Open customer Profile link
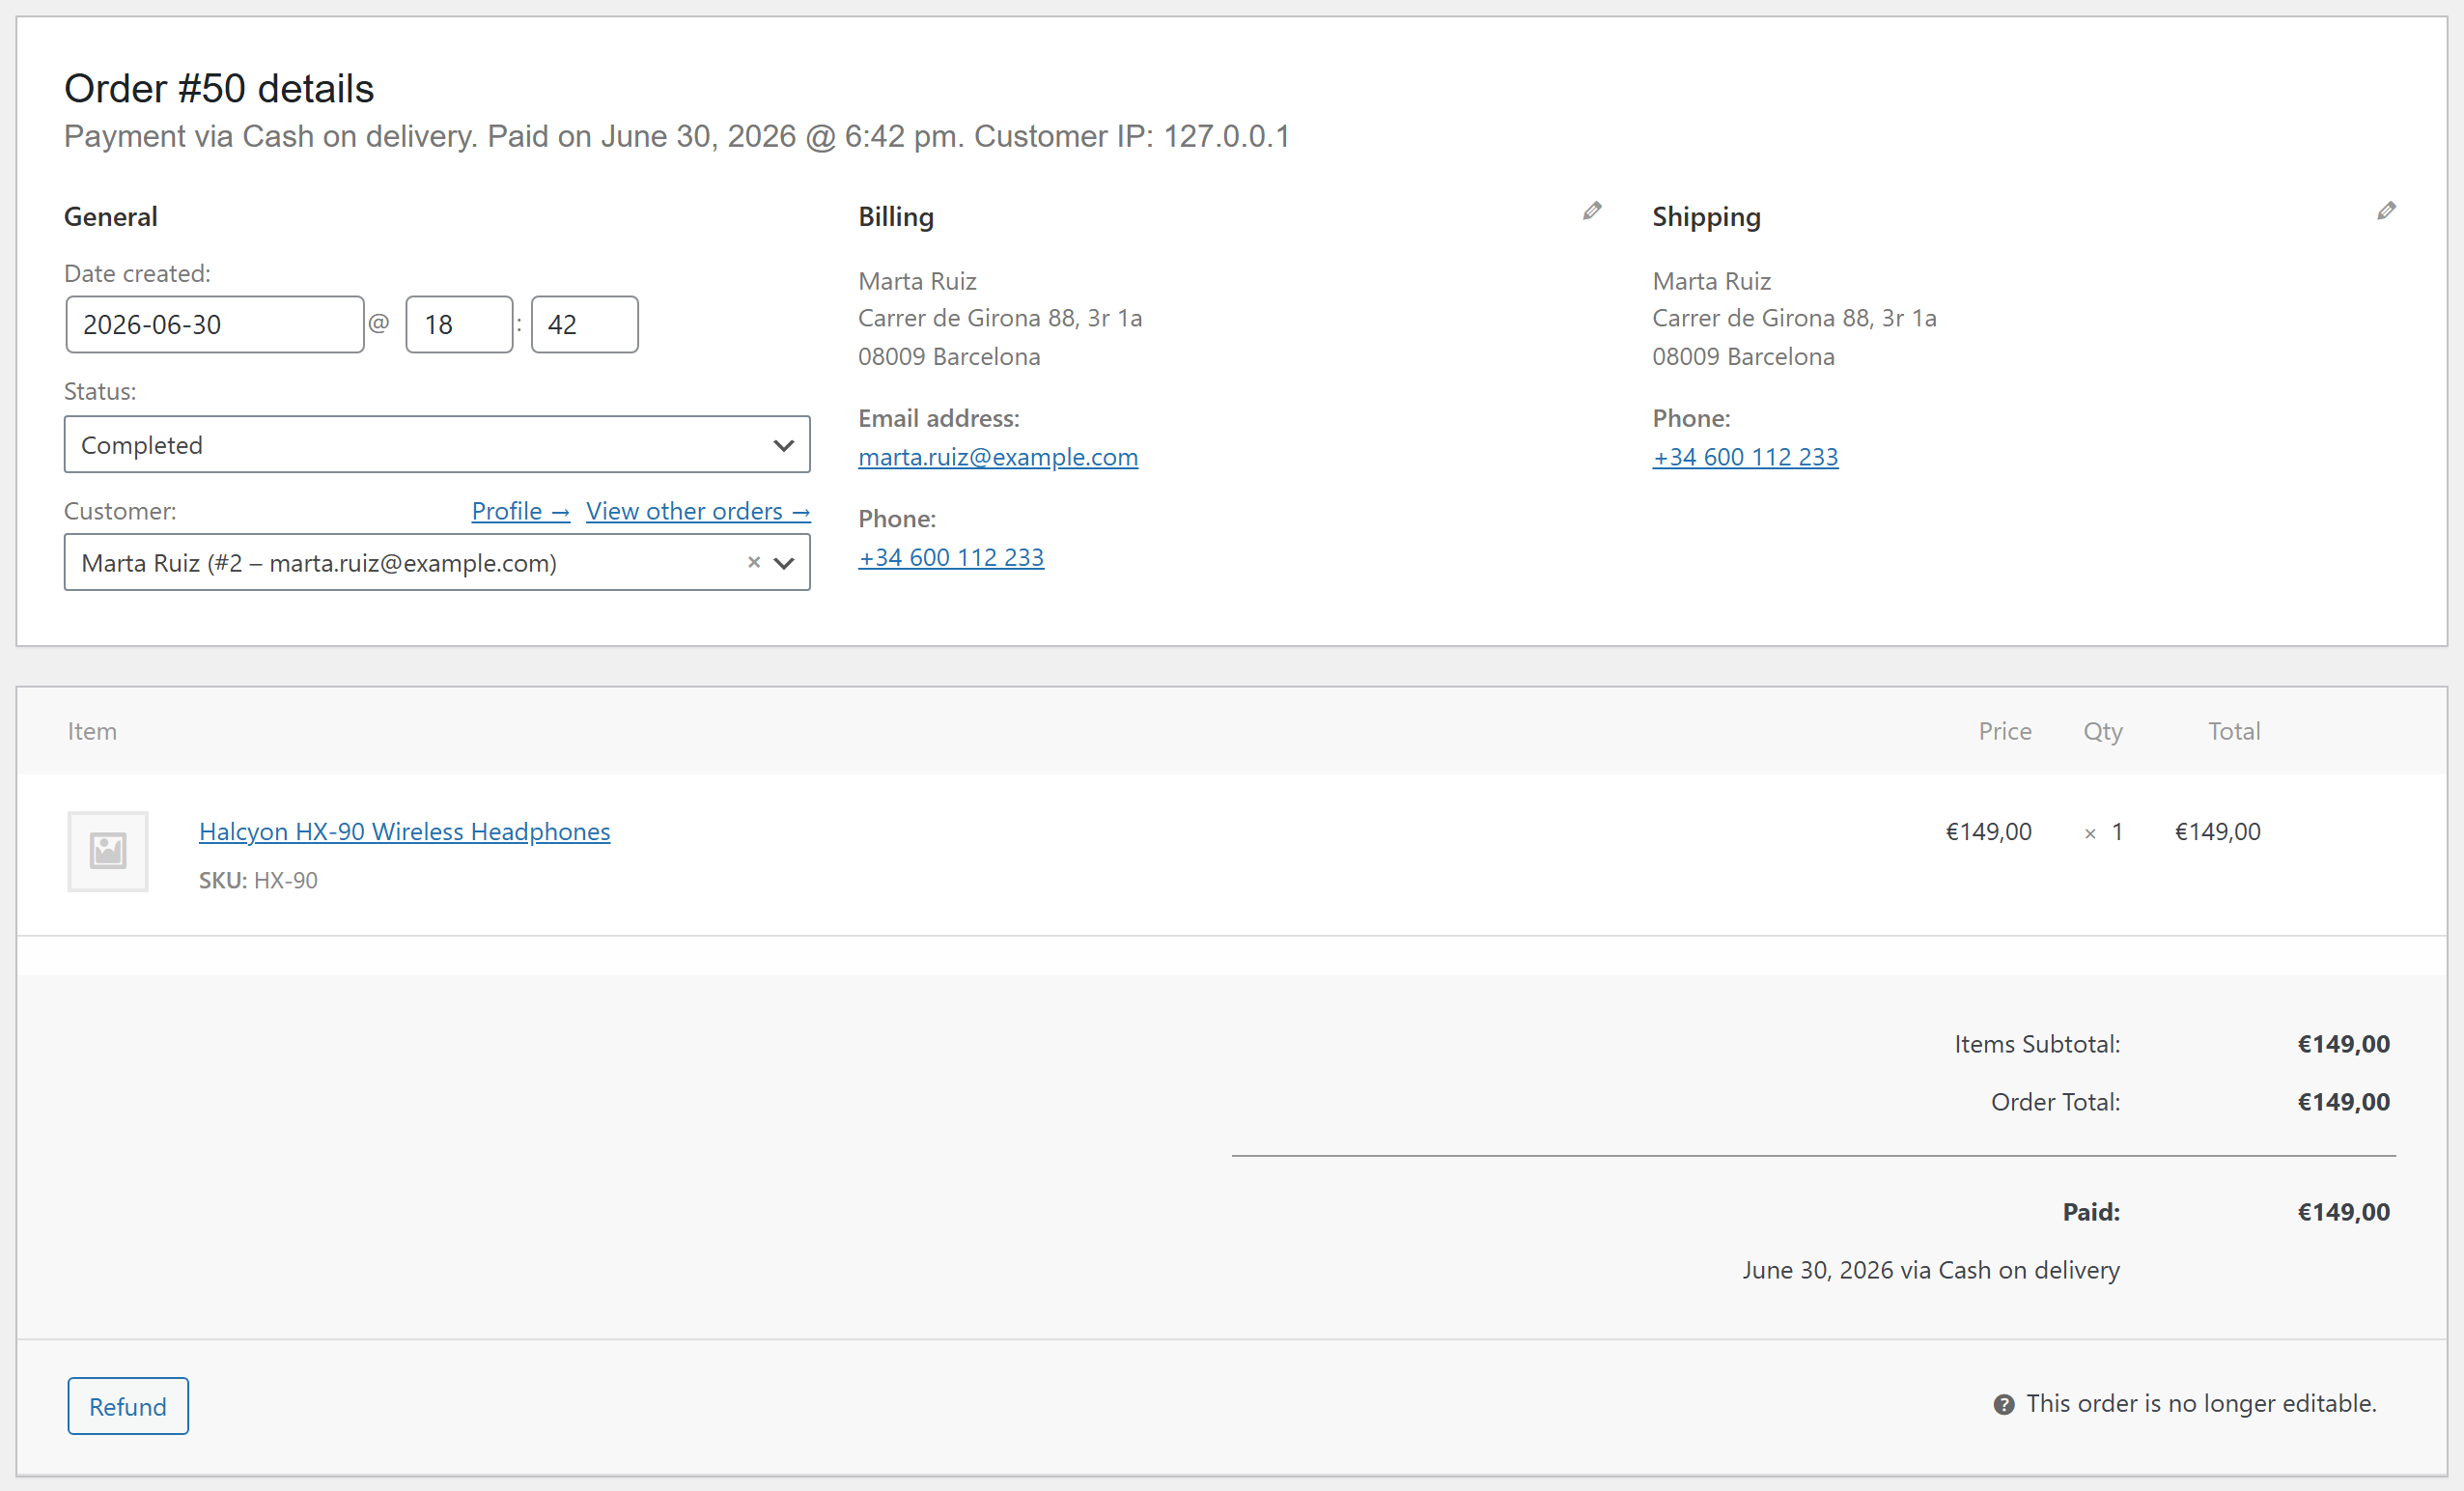This screenshot has width=2464, height=1491. tap(521, 511)
